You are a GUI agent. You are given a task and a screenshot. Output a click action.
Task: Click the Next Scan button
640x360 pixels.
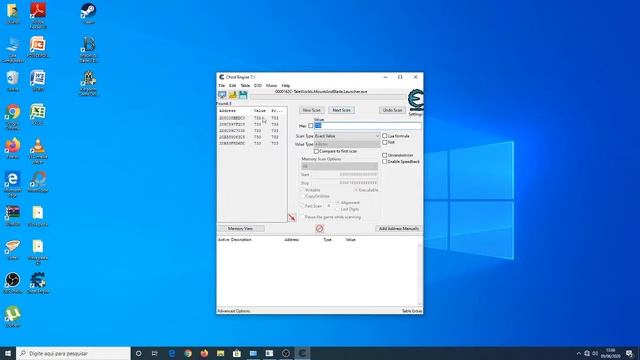pos(341,110)
